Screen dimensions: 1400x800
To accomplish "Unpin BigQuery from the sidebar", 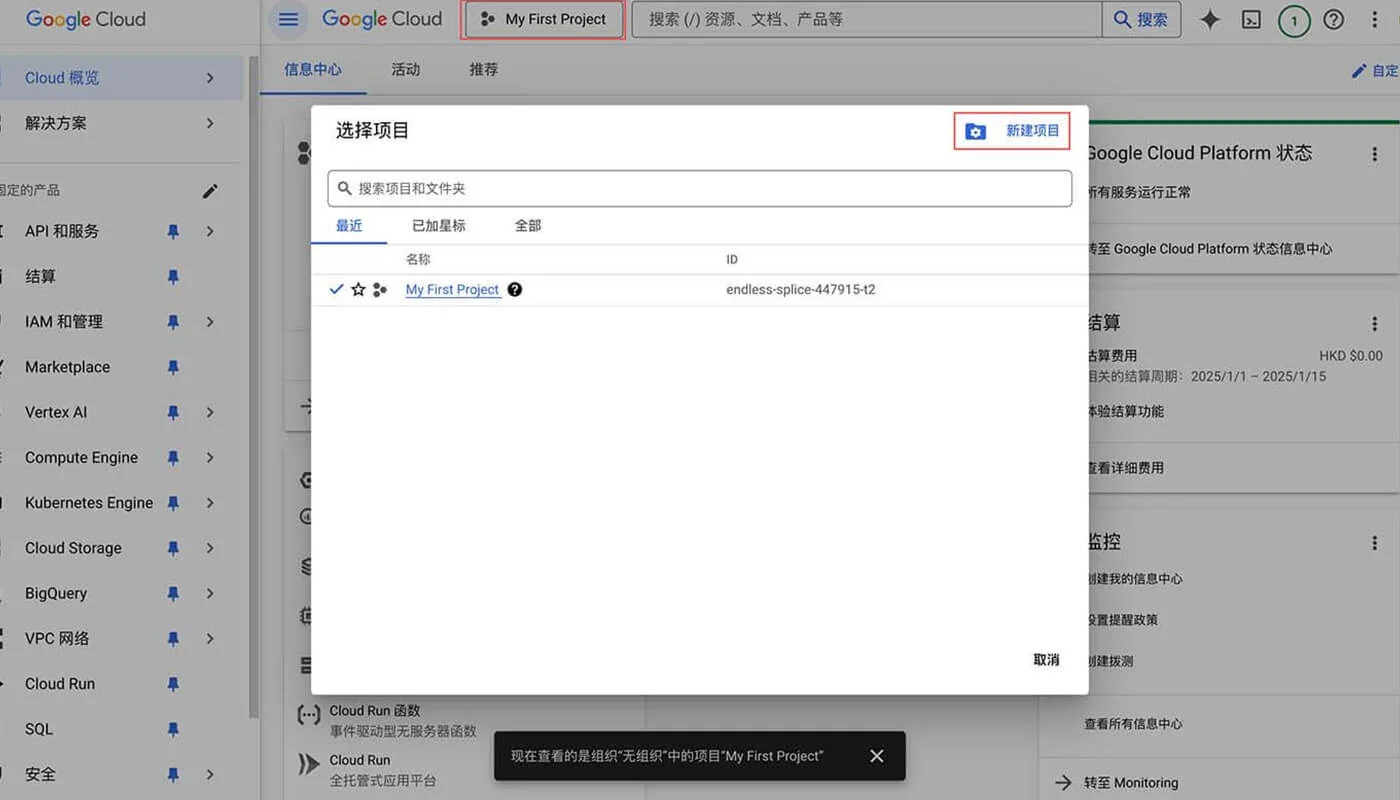I will click(x=173, y=593).
